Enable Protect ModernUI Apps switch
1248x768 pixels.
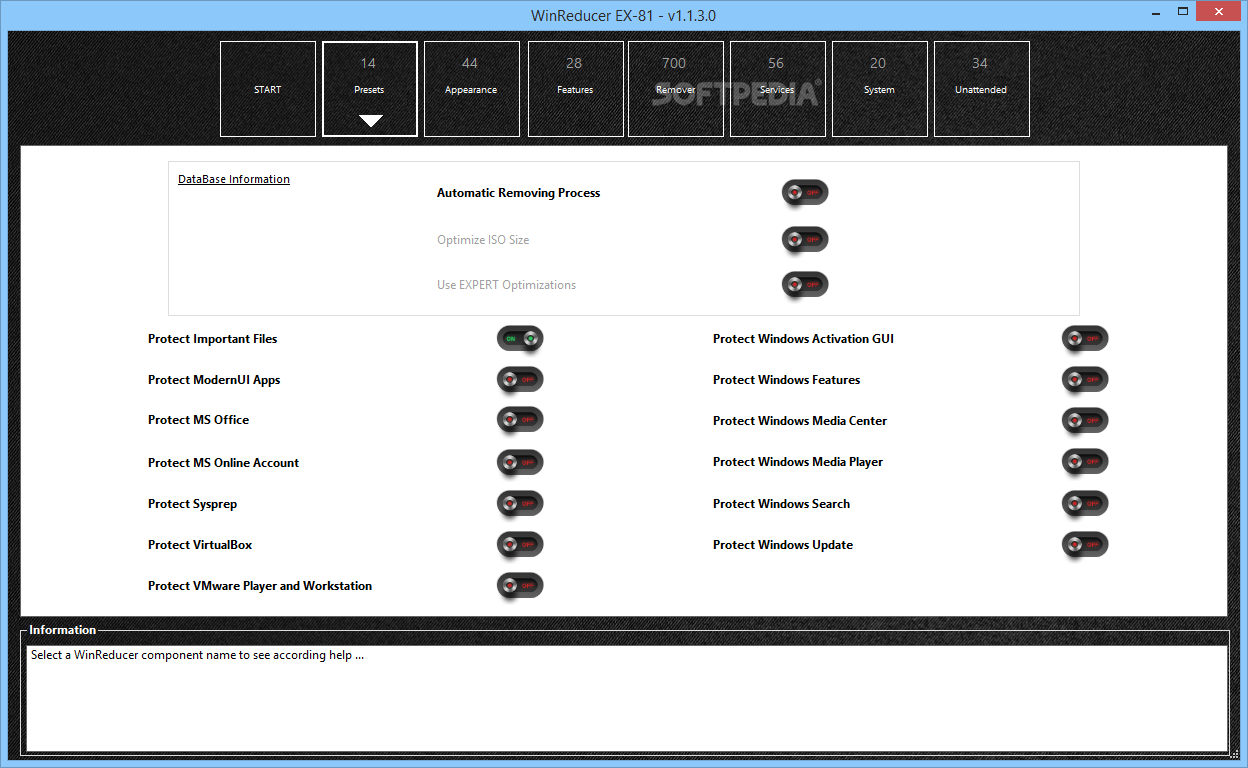[x=520, y=380]
